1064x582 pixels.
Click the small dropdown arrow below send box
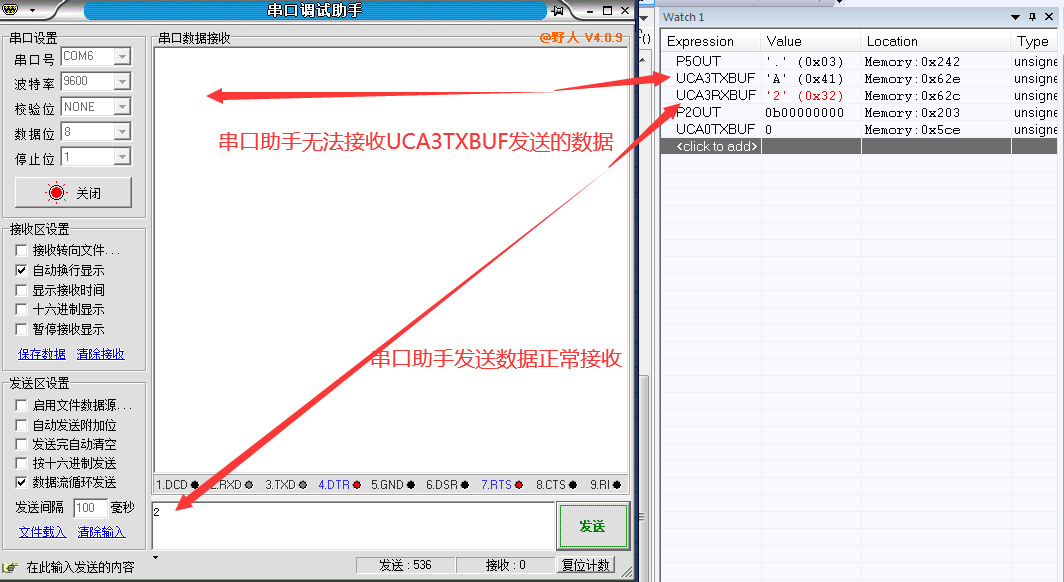(x=155, y=558)
